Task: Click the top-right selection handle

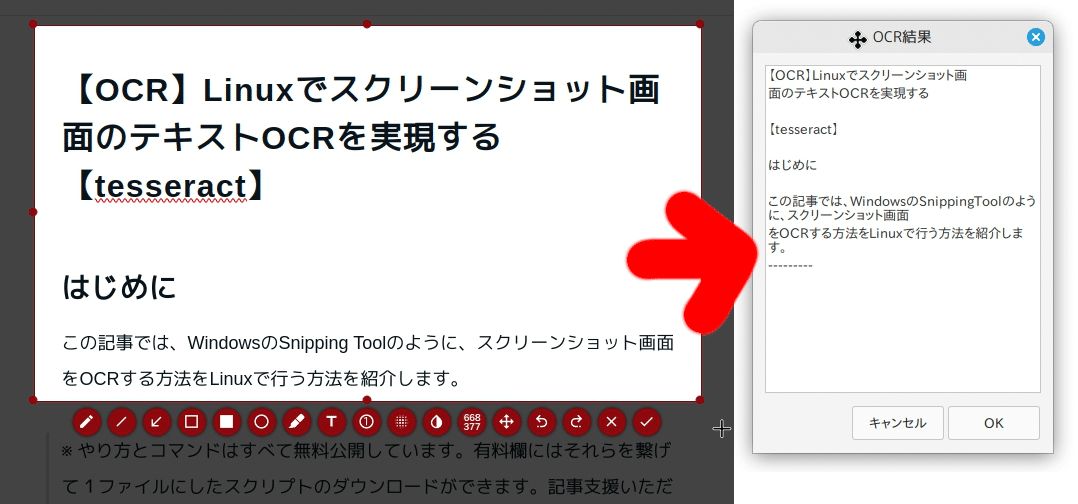Action: 700,24
